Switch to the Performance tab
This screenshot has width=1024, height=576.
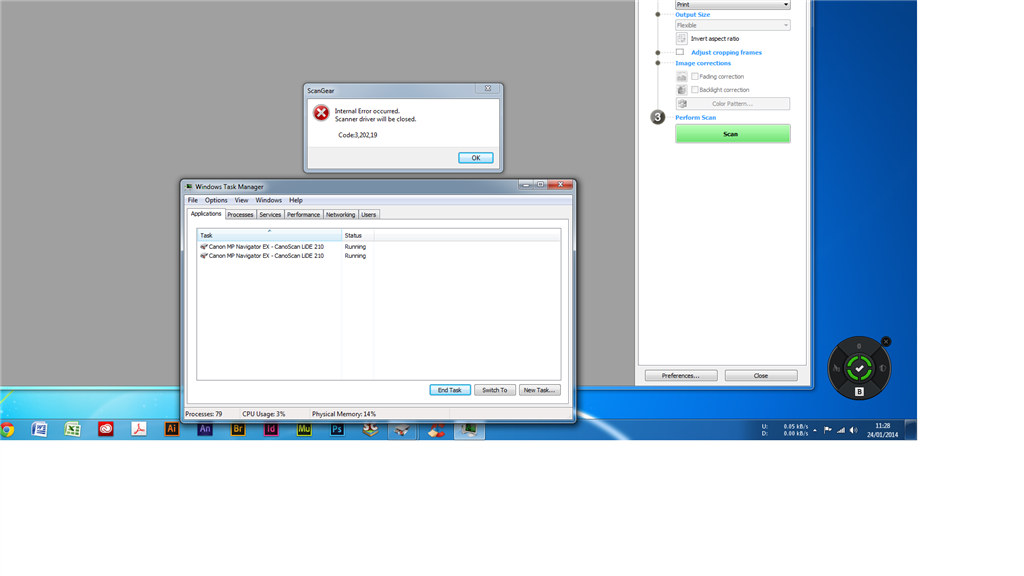304,215
